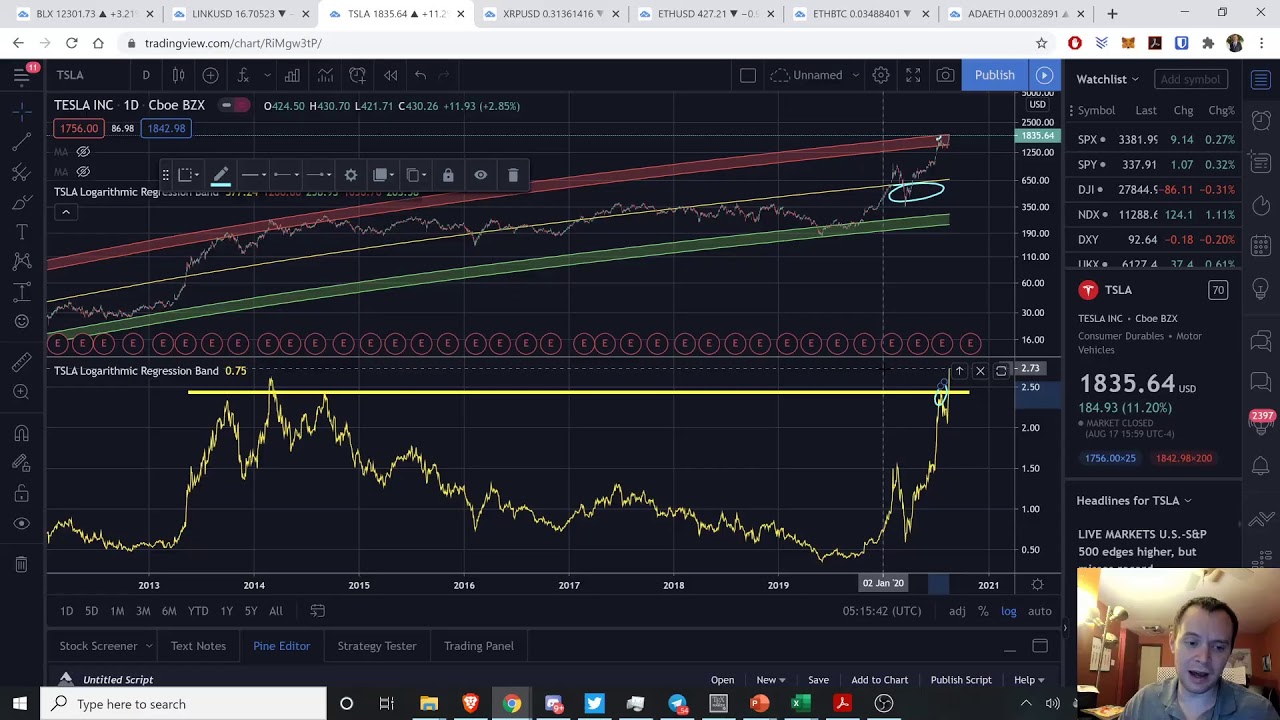
Task: Toggle log scale on price axis
Action: [1008, 611]
